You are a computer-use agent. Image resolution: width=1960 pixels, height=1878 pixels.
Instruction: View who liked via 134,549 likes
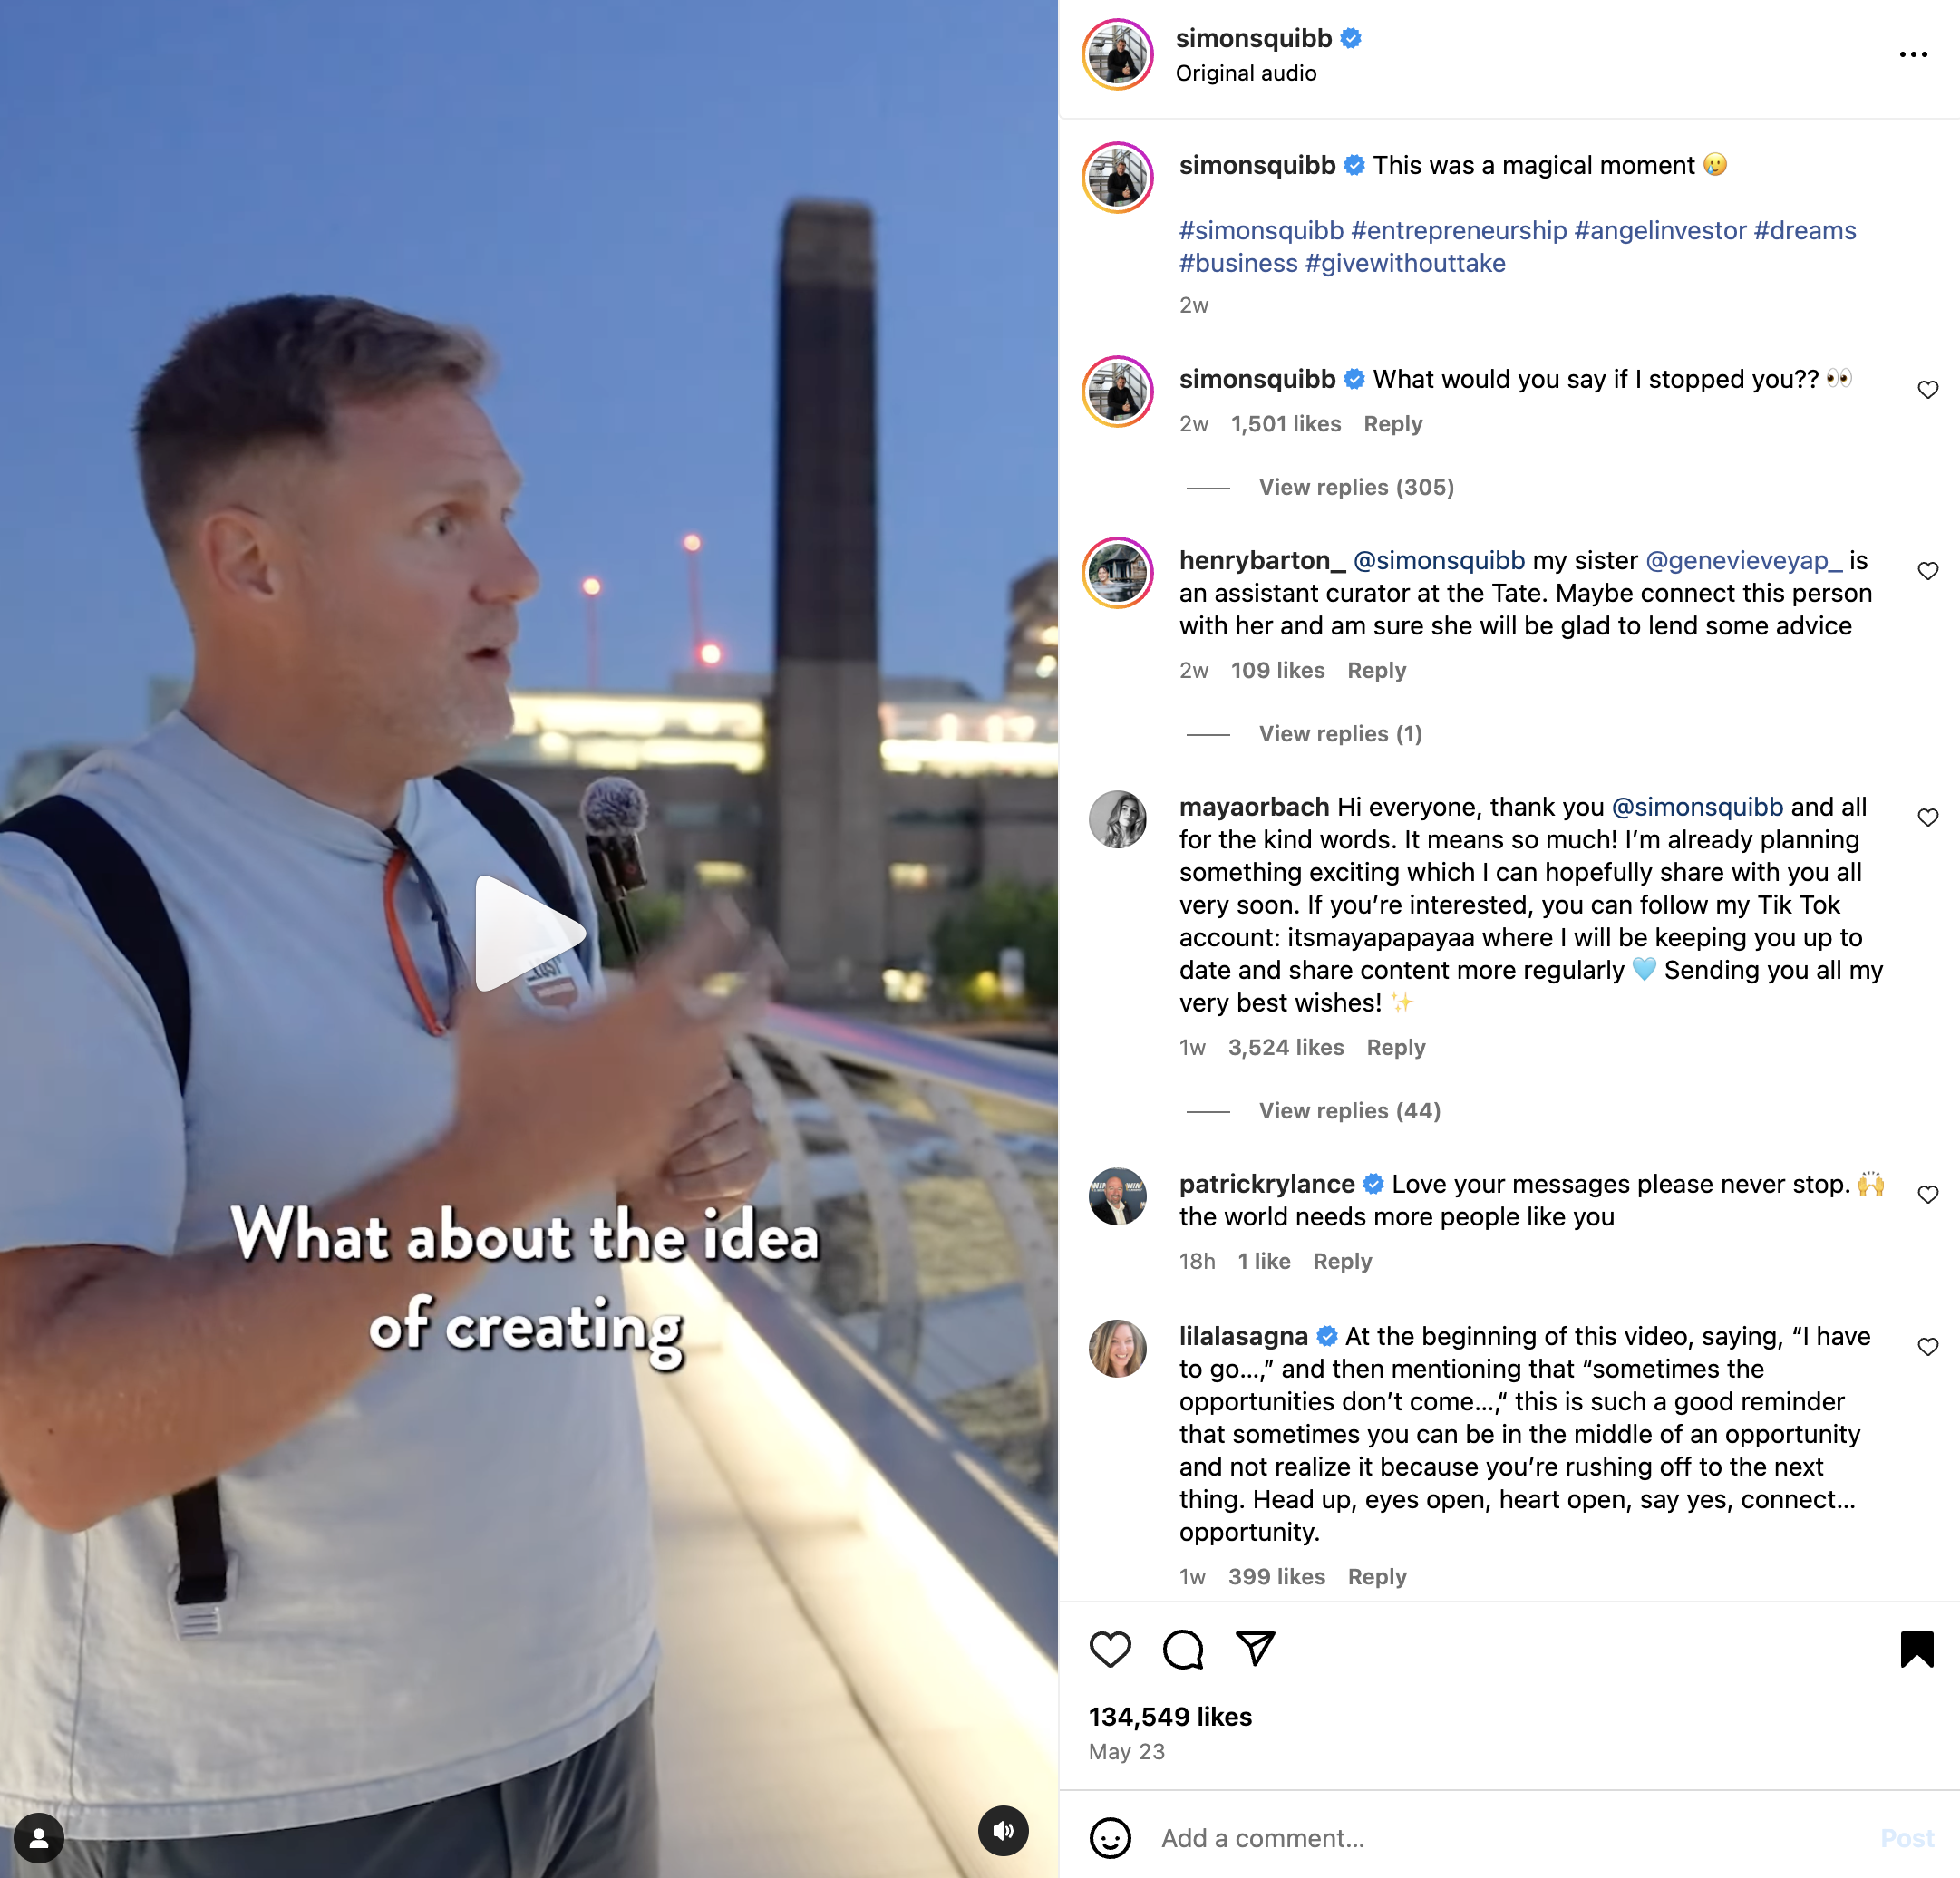[x=1170, y=1717]
